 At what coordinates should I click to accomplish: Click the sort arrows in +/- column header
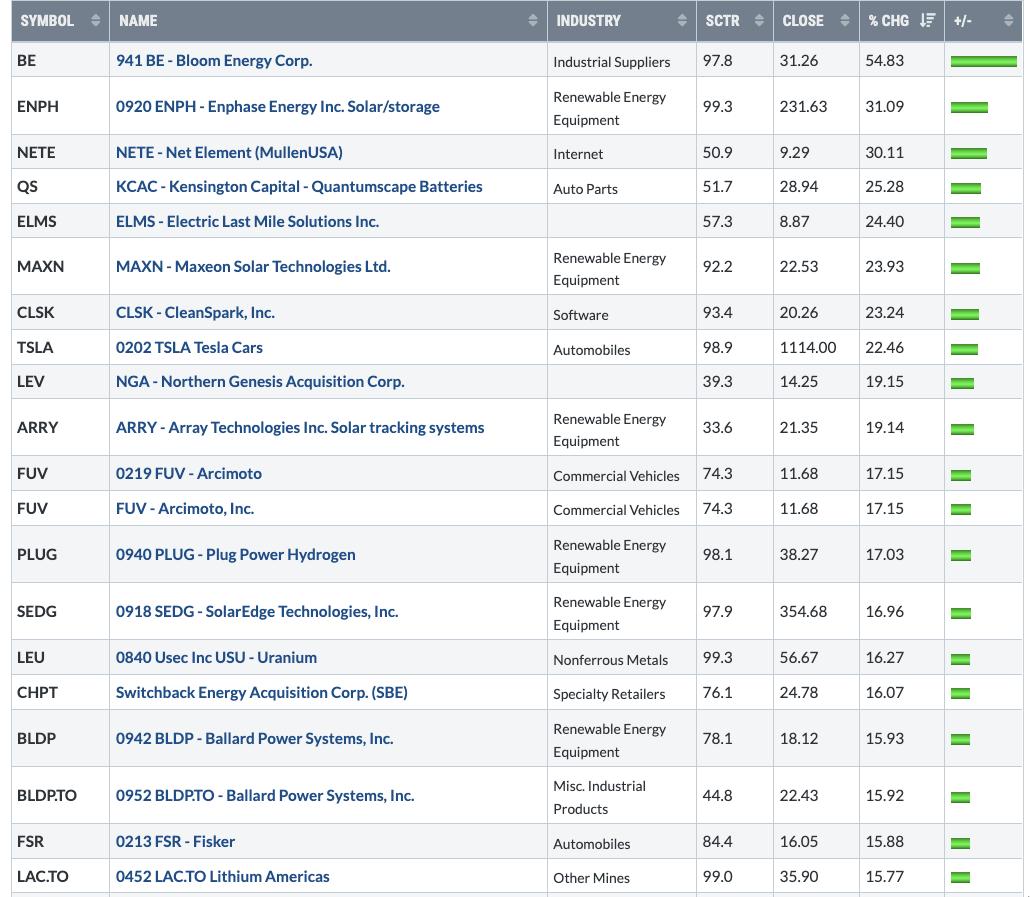pyautogui.click(x=1007, y=20)
